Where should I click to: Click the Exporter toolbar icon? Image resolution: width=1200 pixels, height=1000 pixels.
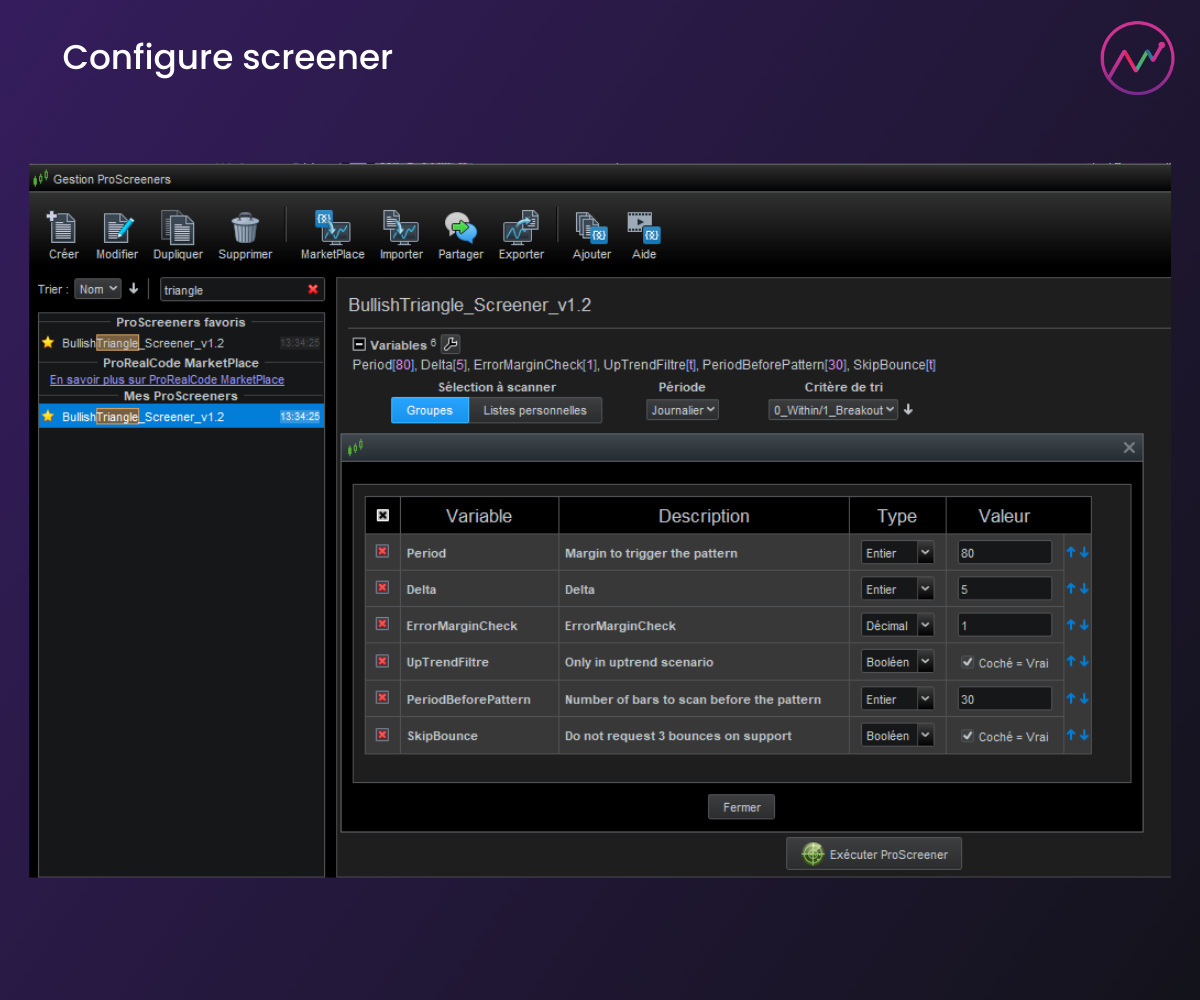coord(521,229)
